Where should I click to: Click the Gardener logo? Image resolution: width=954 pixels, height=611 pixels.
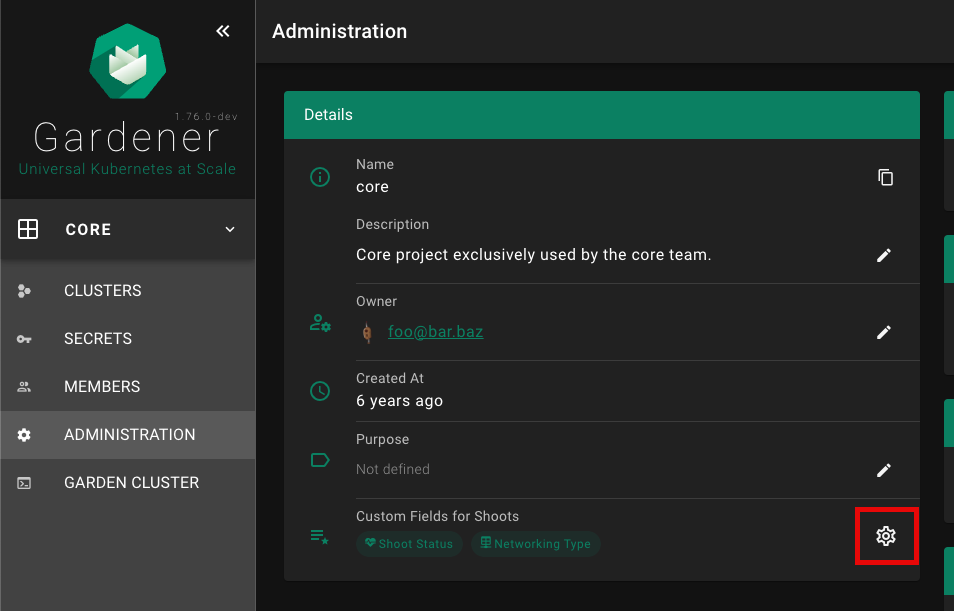127,61
